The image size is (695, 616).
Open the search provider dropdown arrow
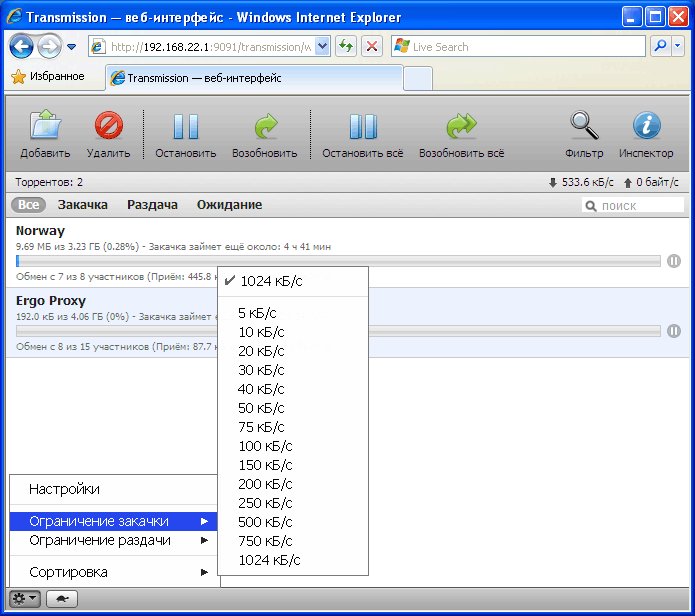678,46
